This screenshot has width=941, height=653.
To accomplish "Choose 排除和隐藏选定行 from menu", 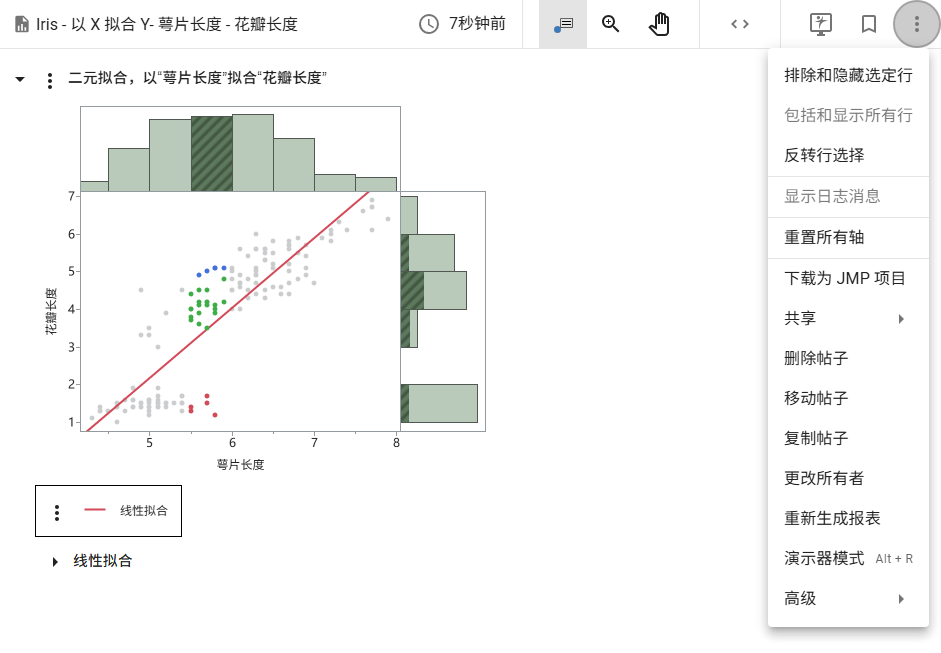I will (848, 76).
